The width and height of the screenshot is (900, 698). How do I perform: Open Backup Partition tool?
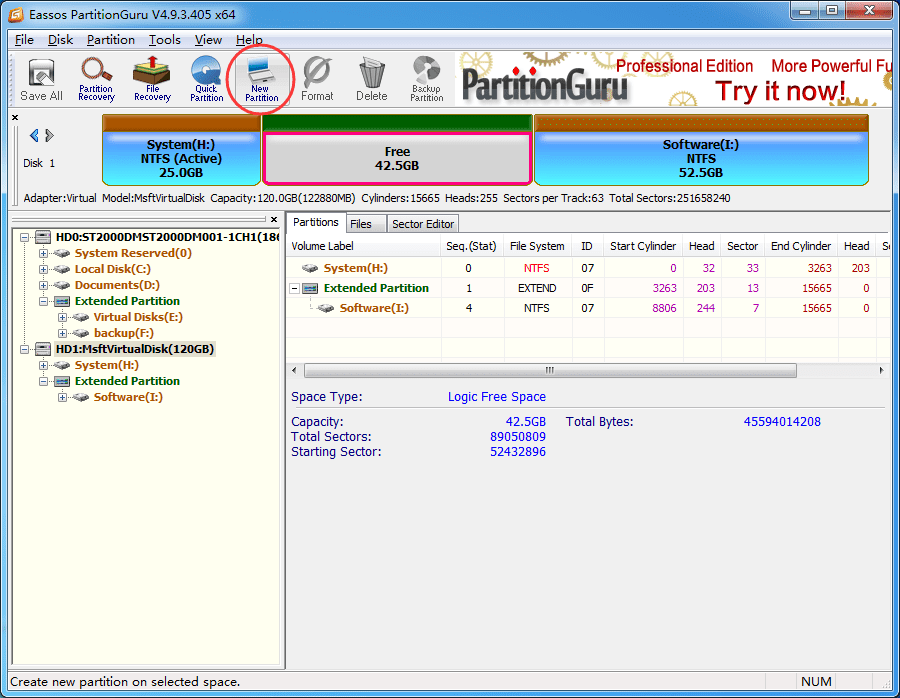click(426, 80)
